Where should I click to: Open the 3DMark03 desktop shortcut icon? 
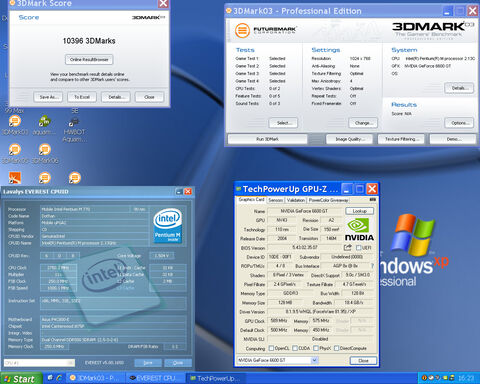[x=15, y=121]
